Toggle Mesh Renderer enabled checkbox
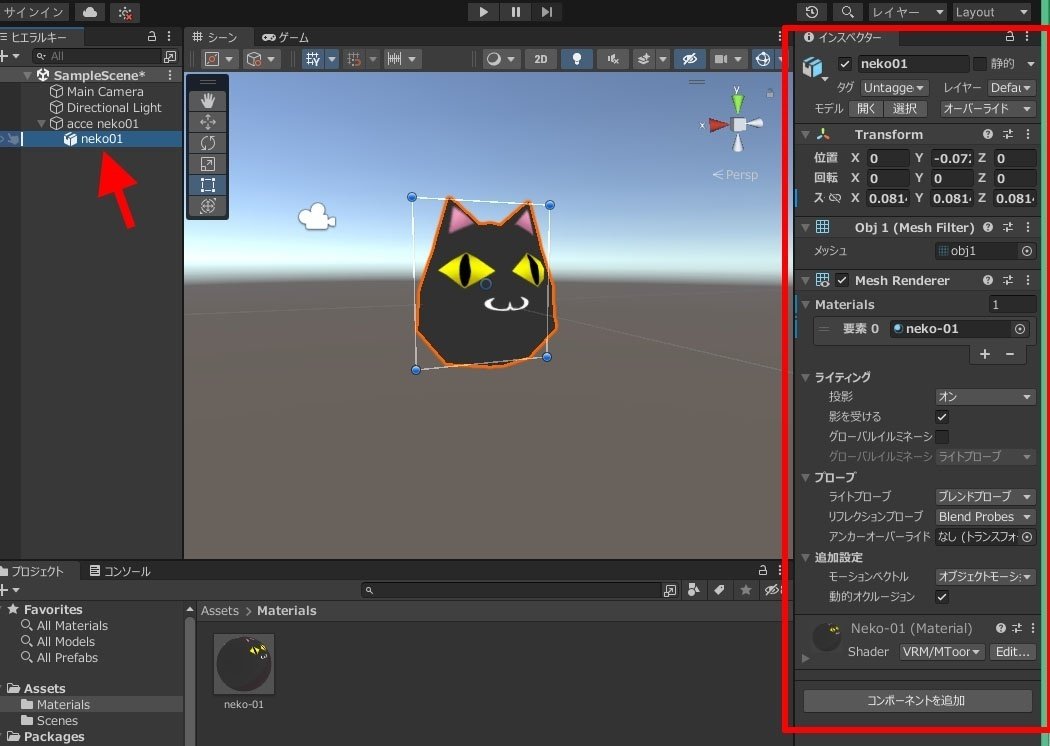Image resolution: width=1050 pixels, height=746 pixels. click(842, 281)
